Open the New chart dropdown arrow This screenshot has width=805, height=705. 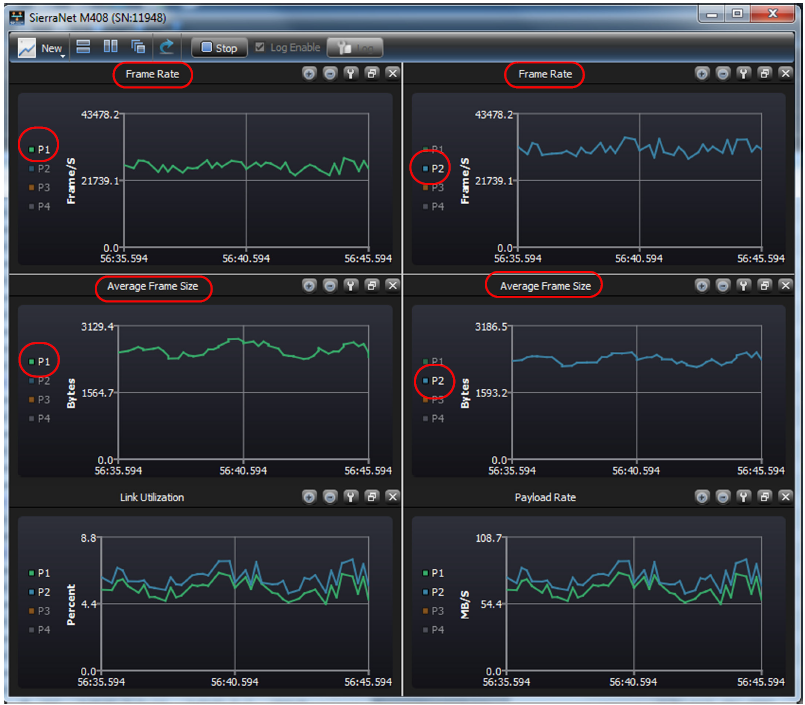pyautogui.click(x=63, y=55)
